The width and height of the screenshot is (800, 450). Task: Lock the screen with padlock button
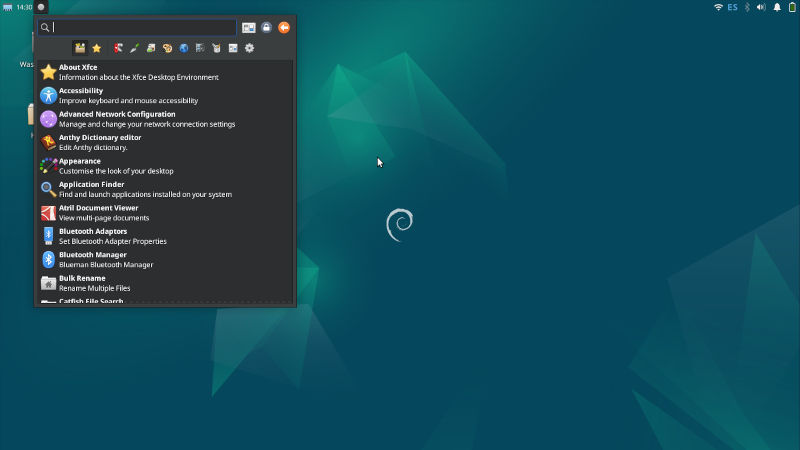pos(266,28)
